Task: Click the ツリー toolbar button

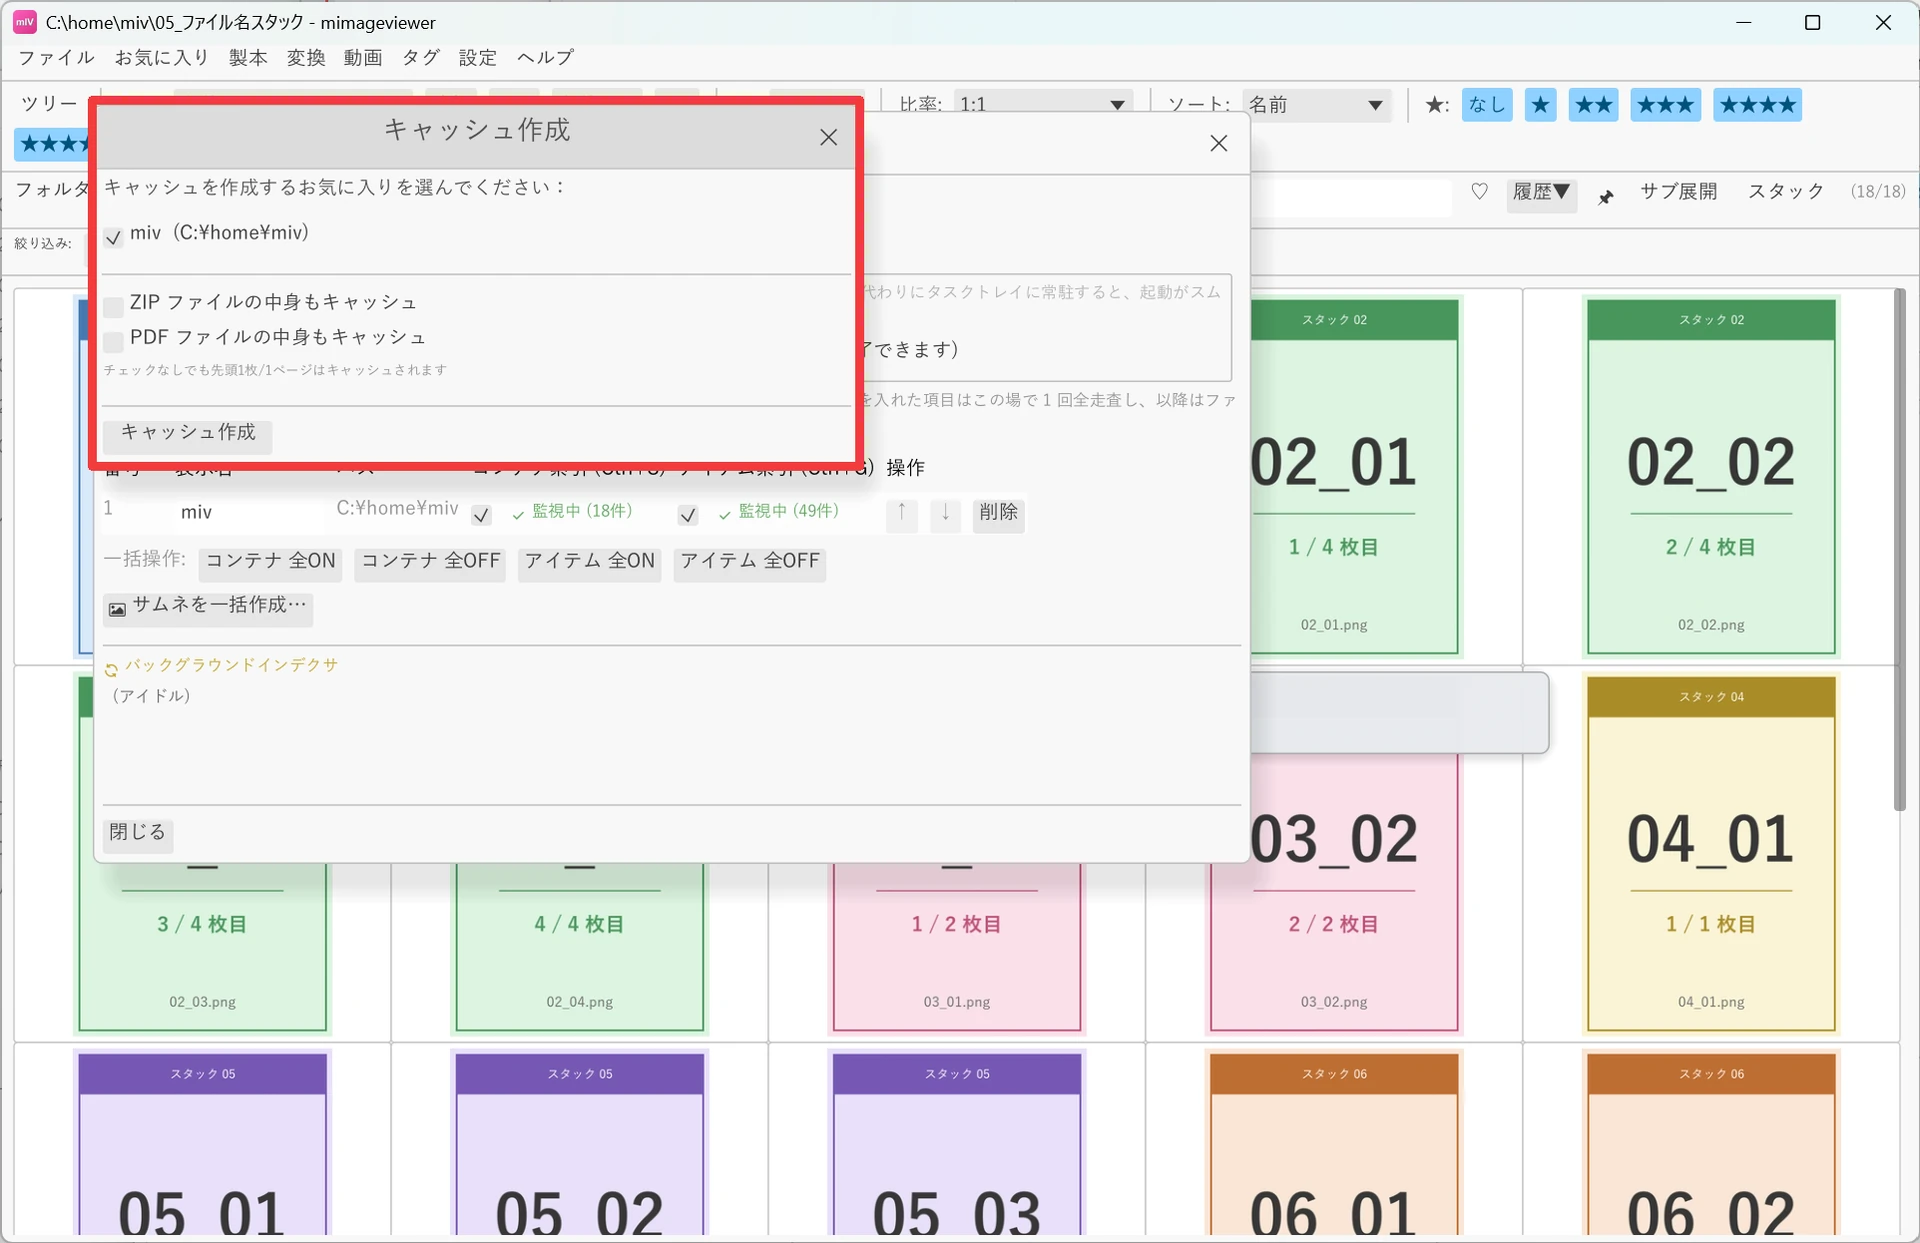Action: click(49, 105)
